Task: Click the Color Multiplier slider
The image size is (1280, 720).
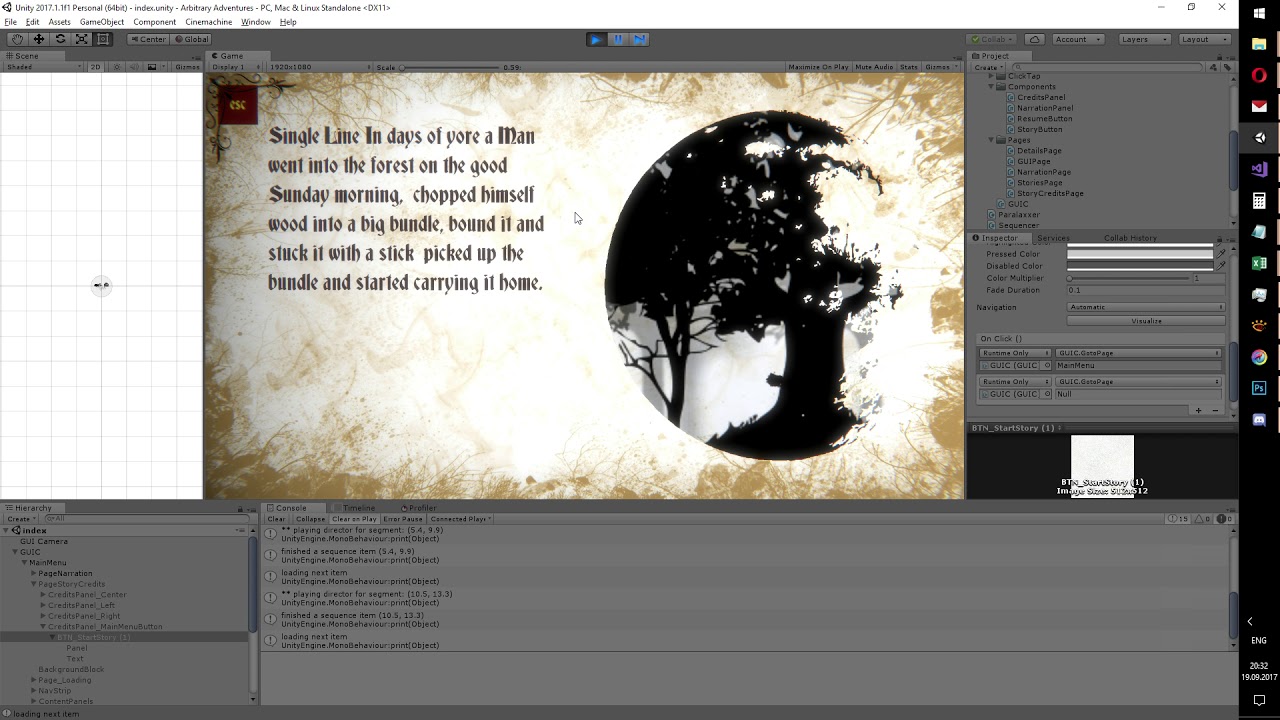Action: pos(1129,278)
